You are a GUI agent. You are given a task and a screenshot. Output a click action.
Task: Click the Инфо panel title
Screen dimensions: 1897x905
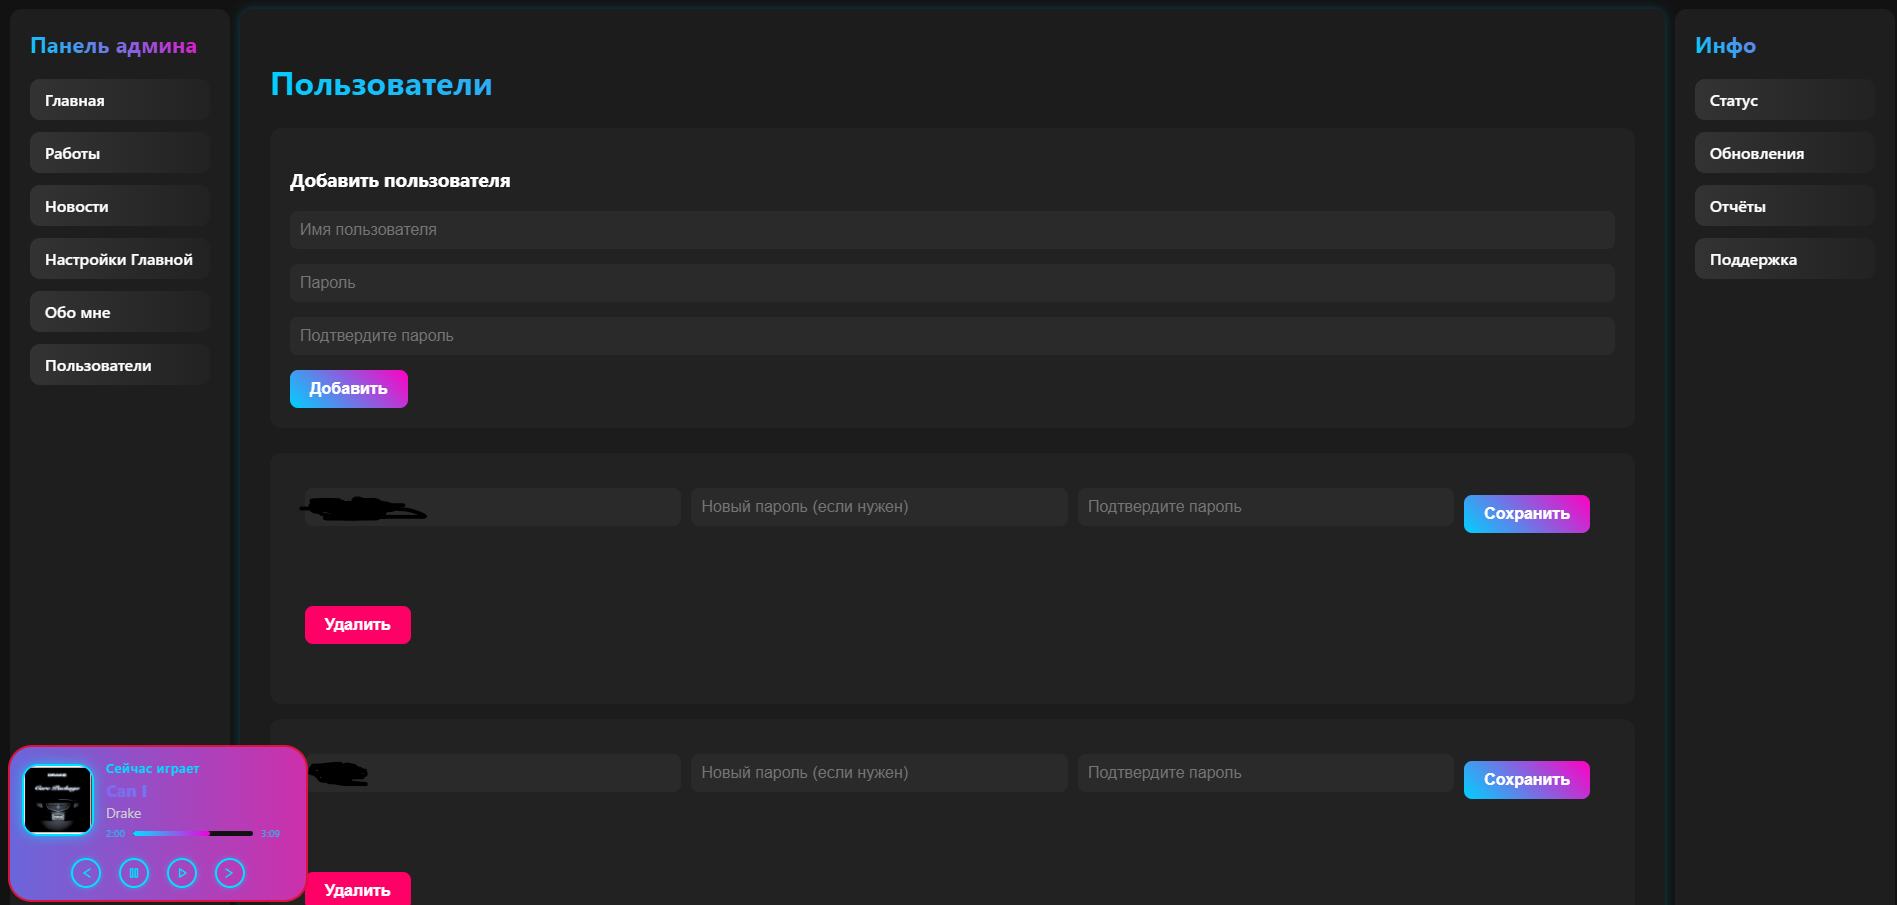[1725, 46]
